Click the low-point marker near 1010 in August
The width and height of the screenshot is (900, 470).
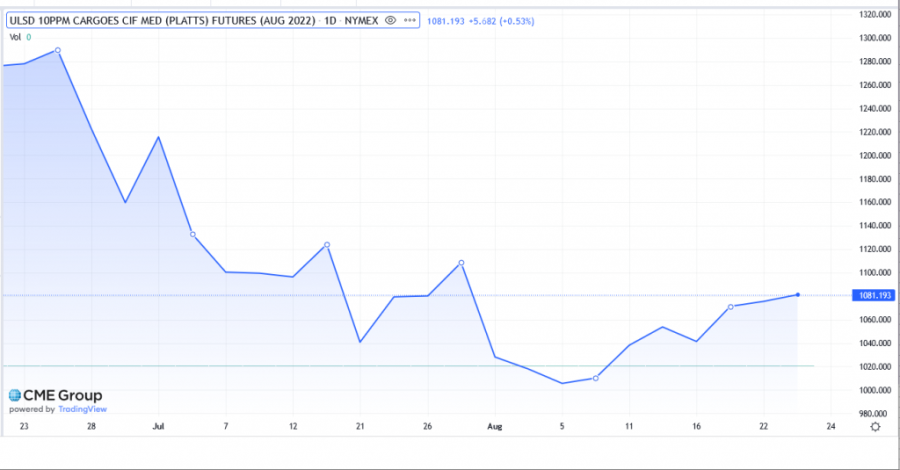click(x=596, y=378)
